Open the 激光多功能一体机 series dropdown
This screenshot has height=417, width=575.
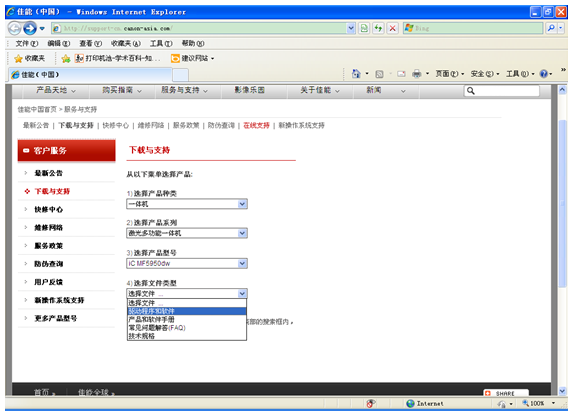tap(187, 233)
